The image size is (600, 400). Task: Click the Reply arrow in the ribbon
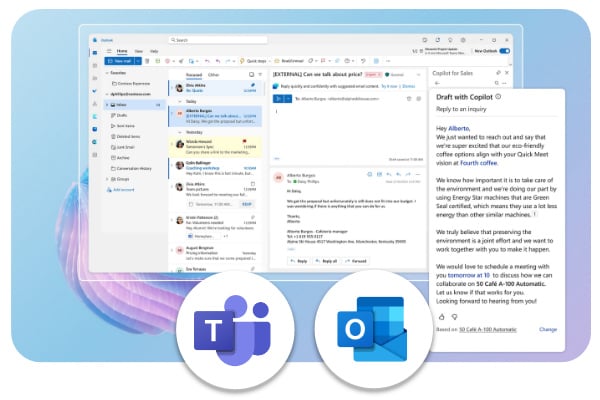[x=207, y=61]
